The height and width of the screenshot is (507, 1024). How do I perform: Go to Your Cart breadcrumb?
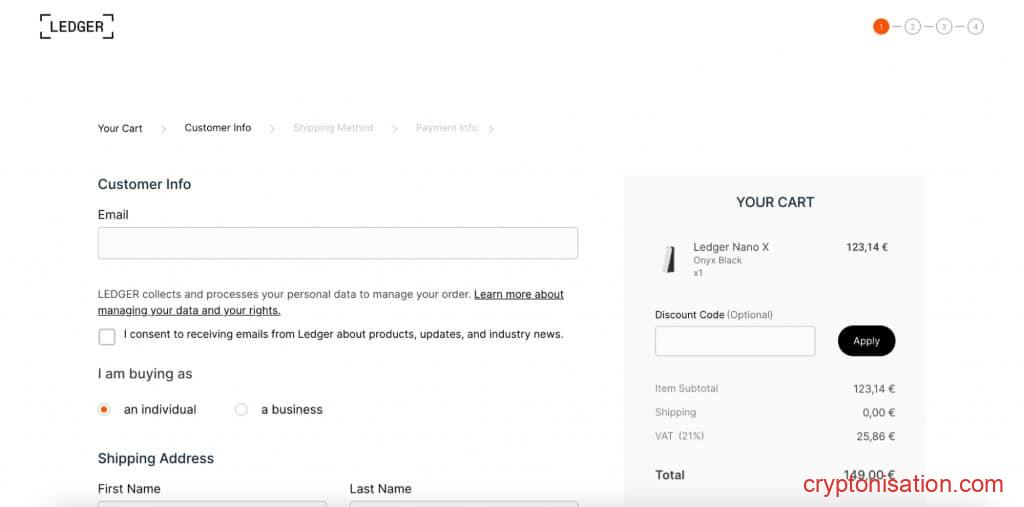120,128
